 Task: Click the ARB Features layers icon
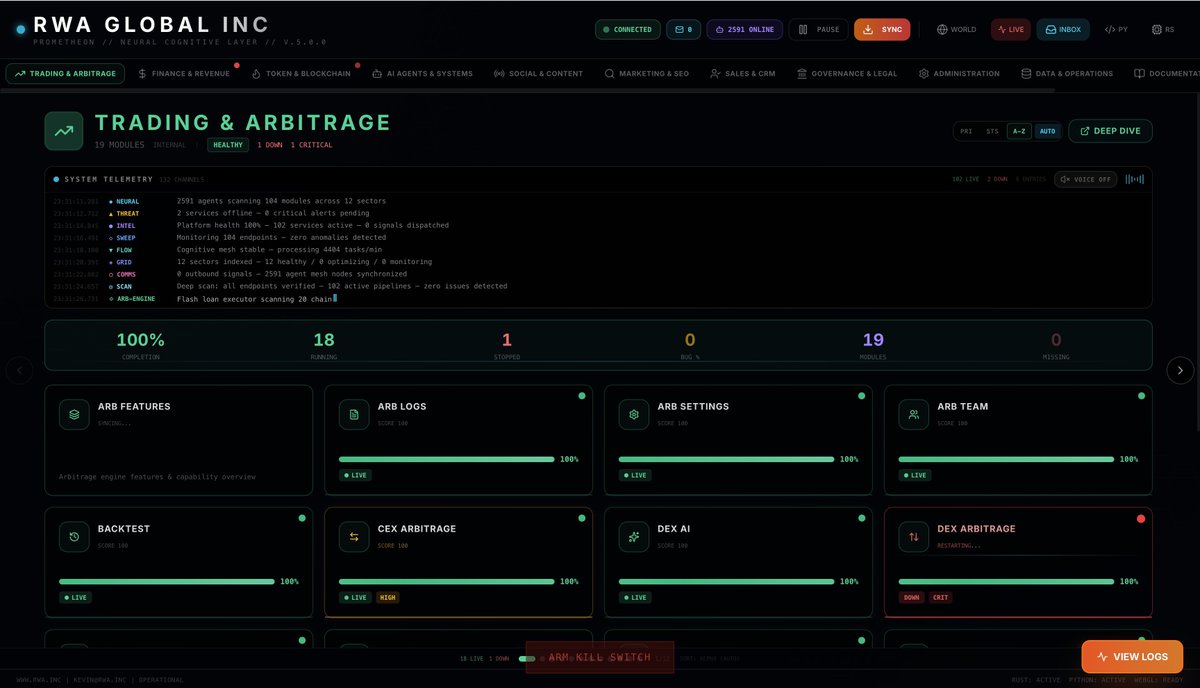click(74, 414)
